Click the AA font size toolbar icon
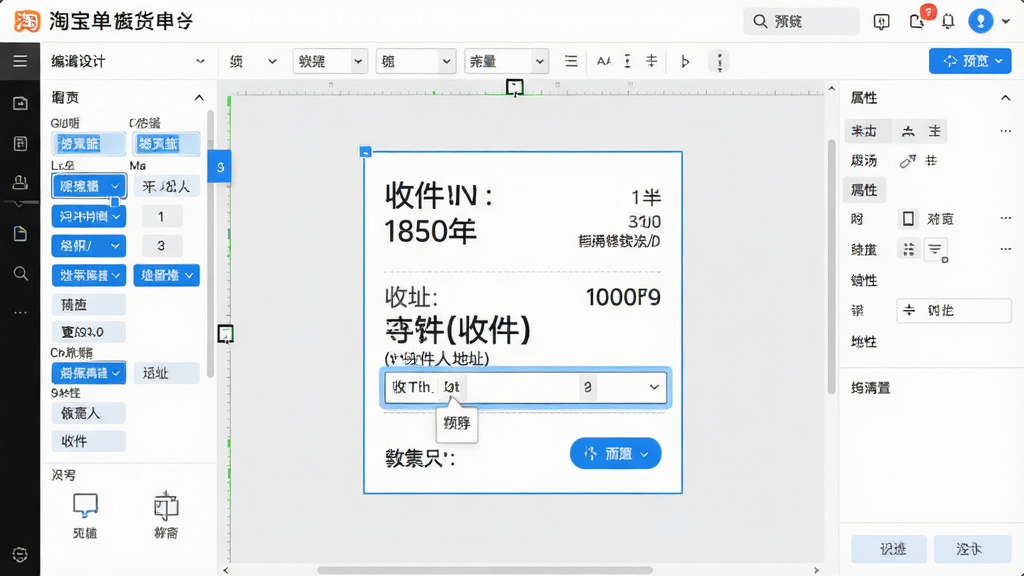This screenshot has width=1024, height=576. tap(603, 61)
